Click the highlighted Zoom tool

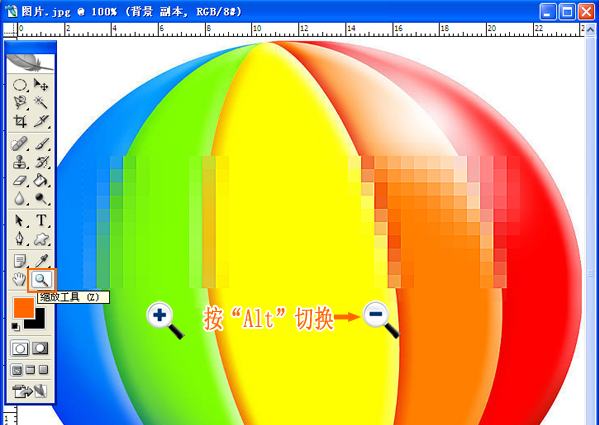[x=41, y=280]
